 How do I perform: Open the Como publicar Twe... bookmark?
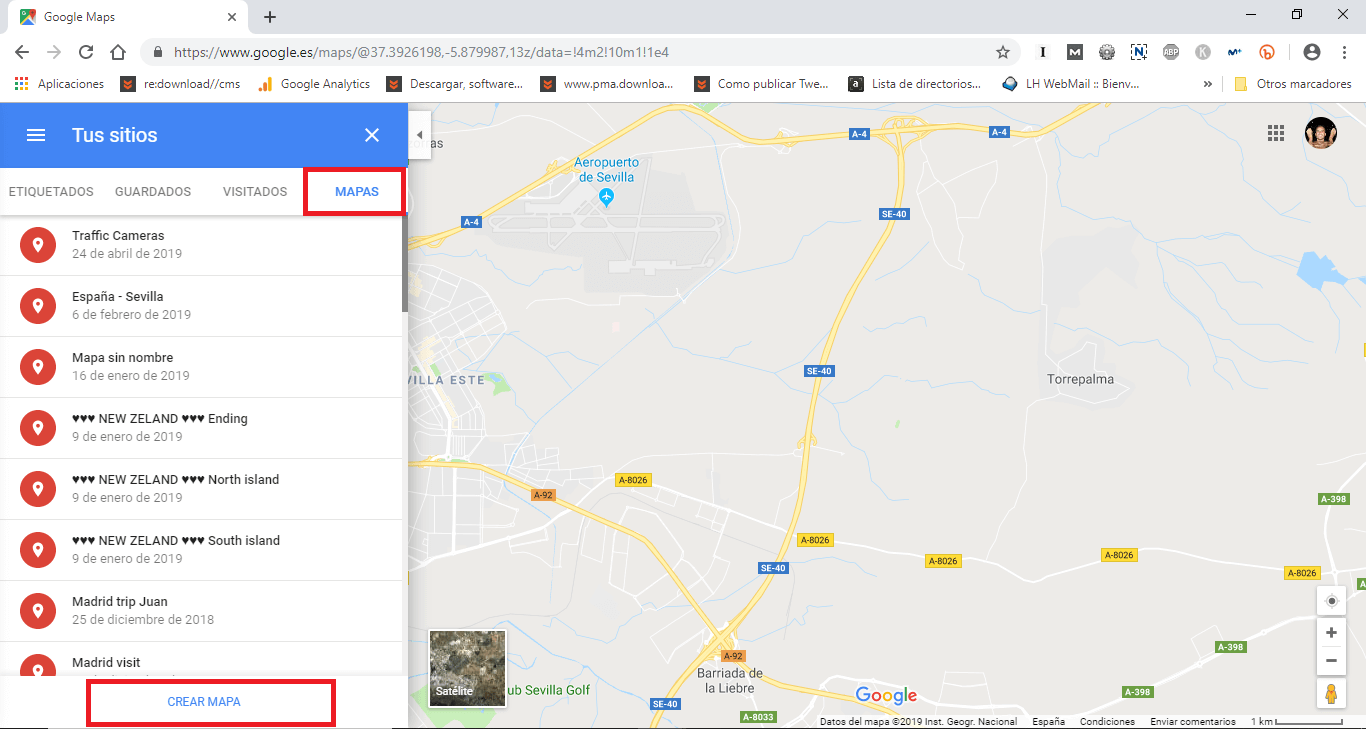[x=762, y=84]
